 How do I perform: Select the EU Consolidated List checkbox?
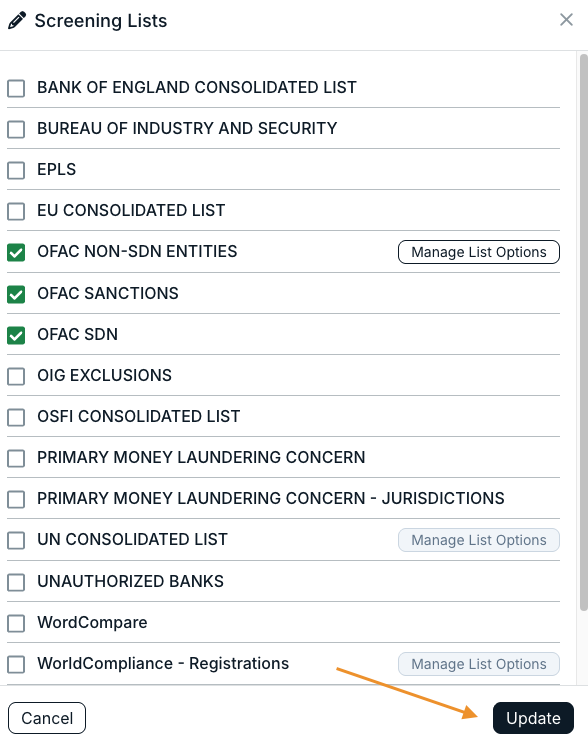coord(16,211)
